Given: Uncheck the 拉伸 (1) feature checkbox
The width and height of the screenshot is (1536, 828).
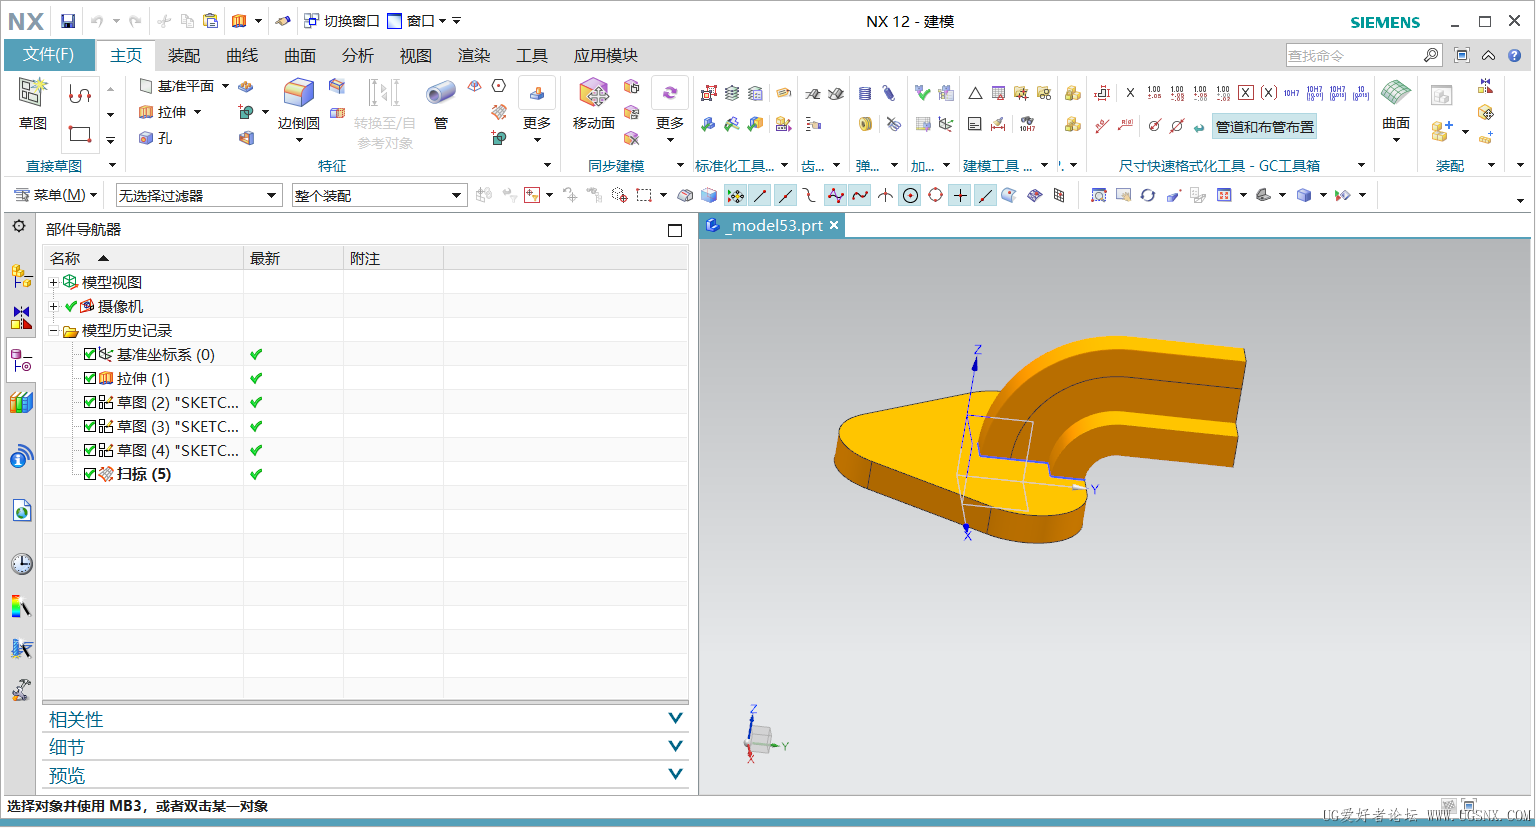Looking at the screenshot, I should 90,378.
